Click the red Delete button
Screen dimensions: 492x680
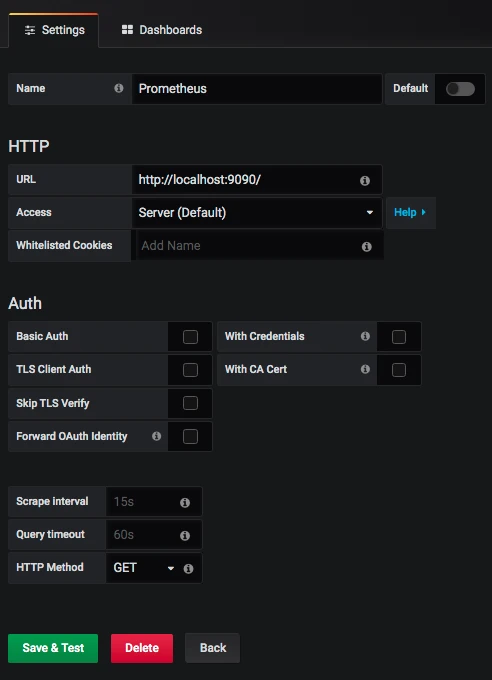click(x=142, y=648)
